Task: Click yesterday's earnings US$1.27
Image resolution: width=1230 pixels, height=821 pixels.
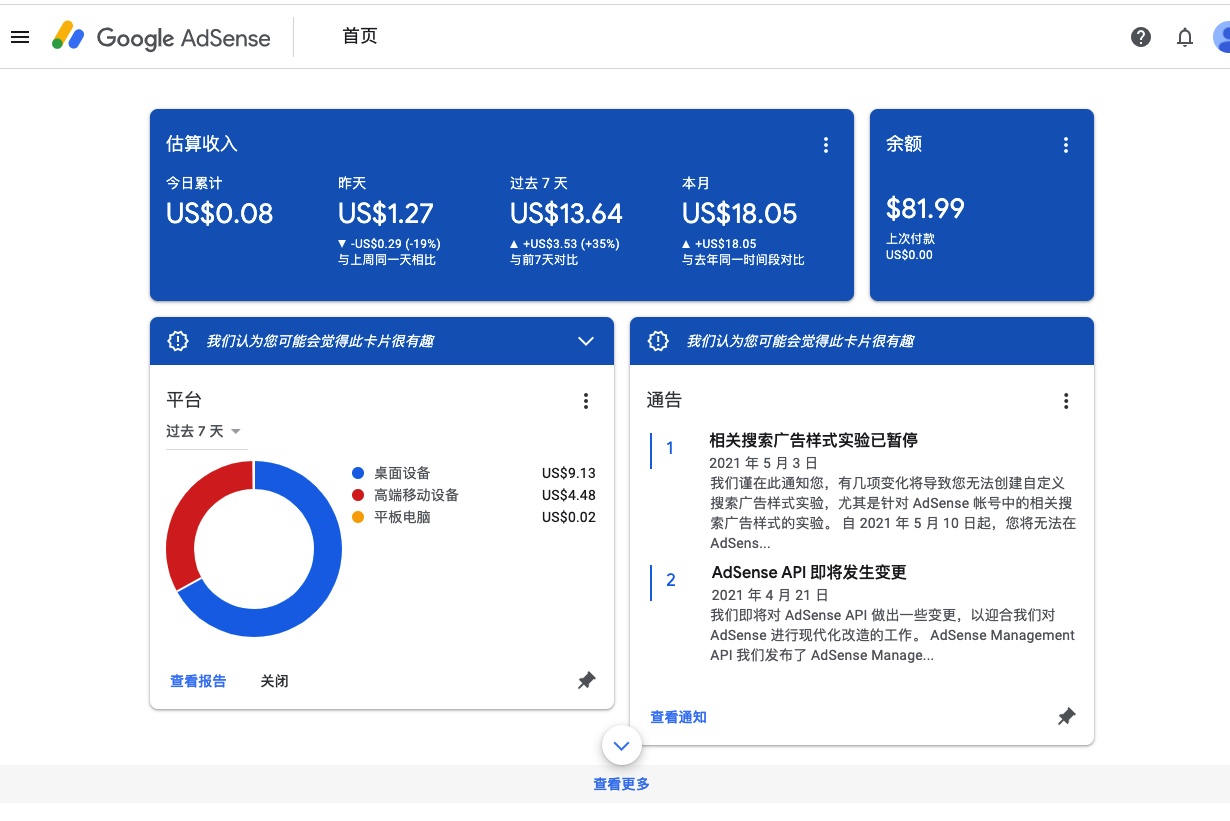Action: point(386,214)
